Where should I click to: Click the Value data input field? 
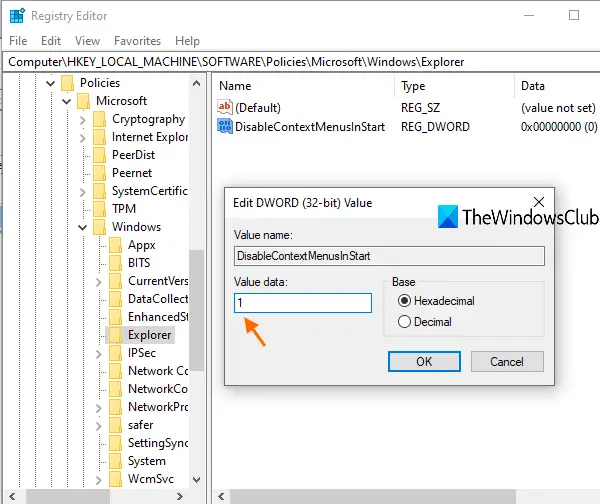[303, 303]
